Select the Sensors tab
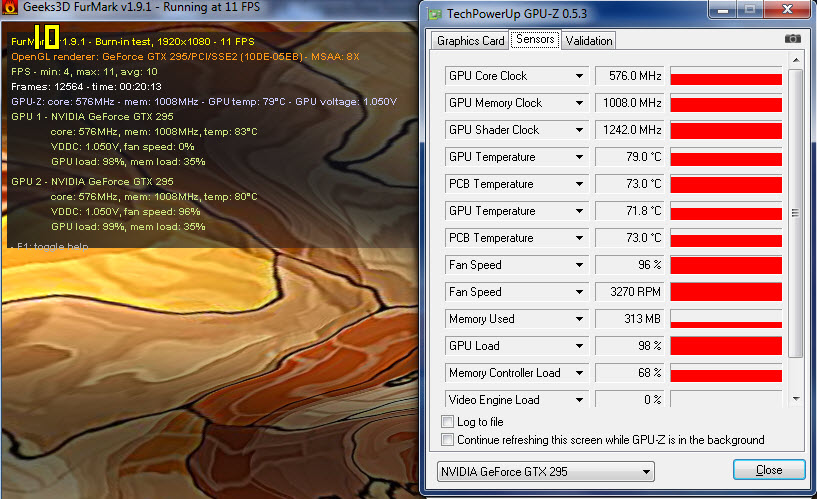 coord(535,40)
